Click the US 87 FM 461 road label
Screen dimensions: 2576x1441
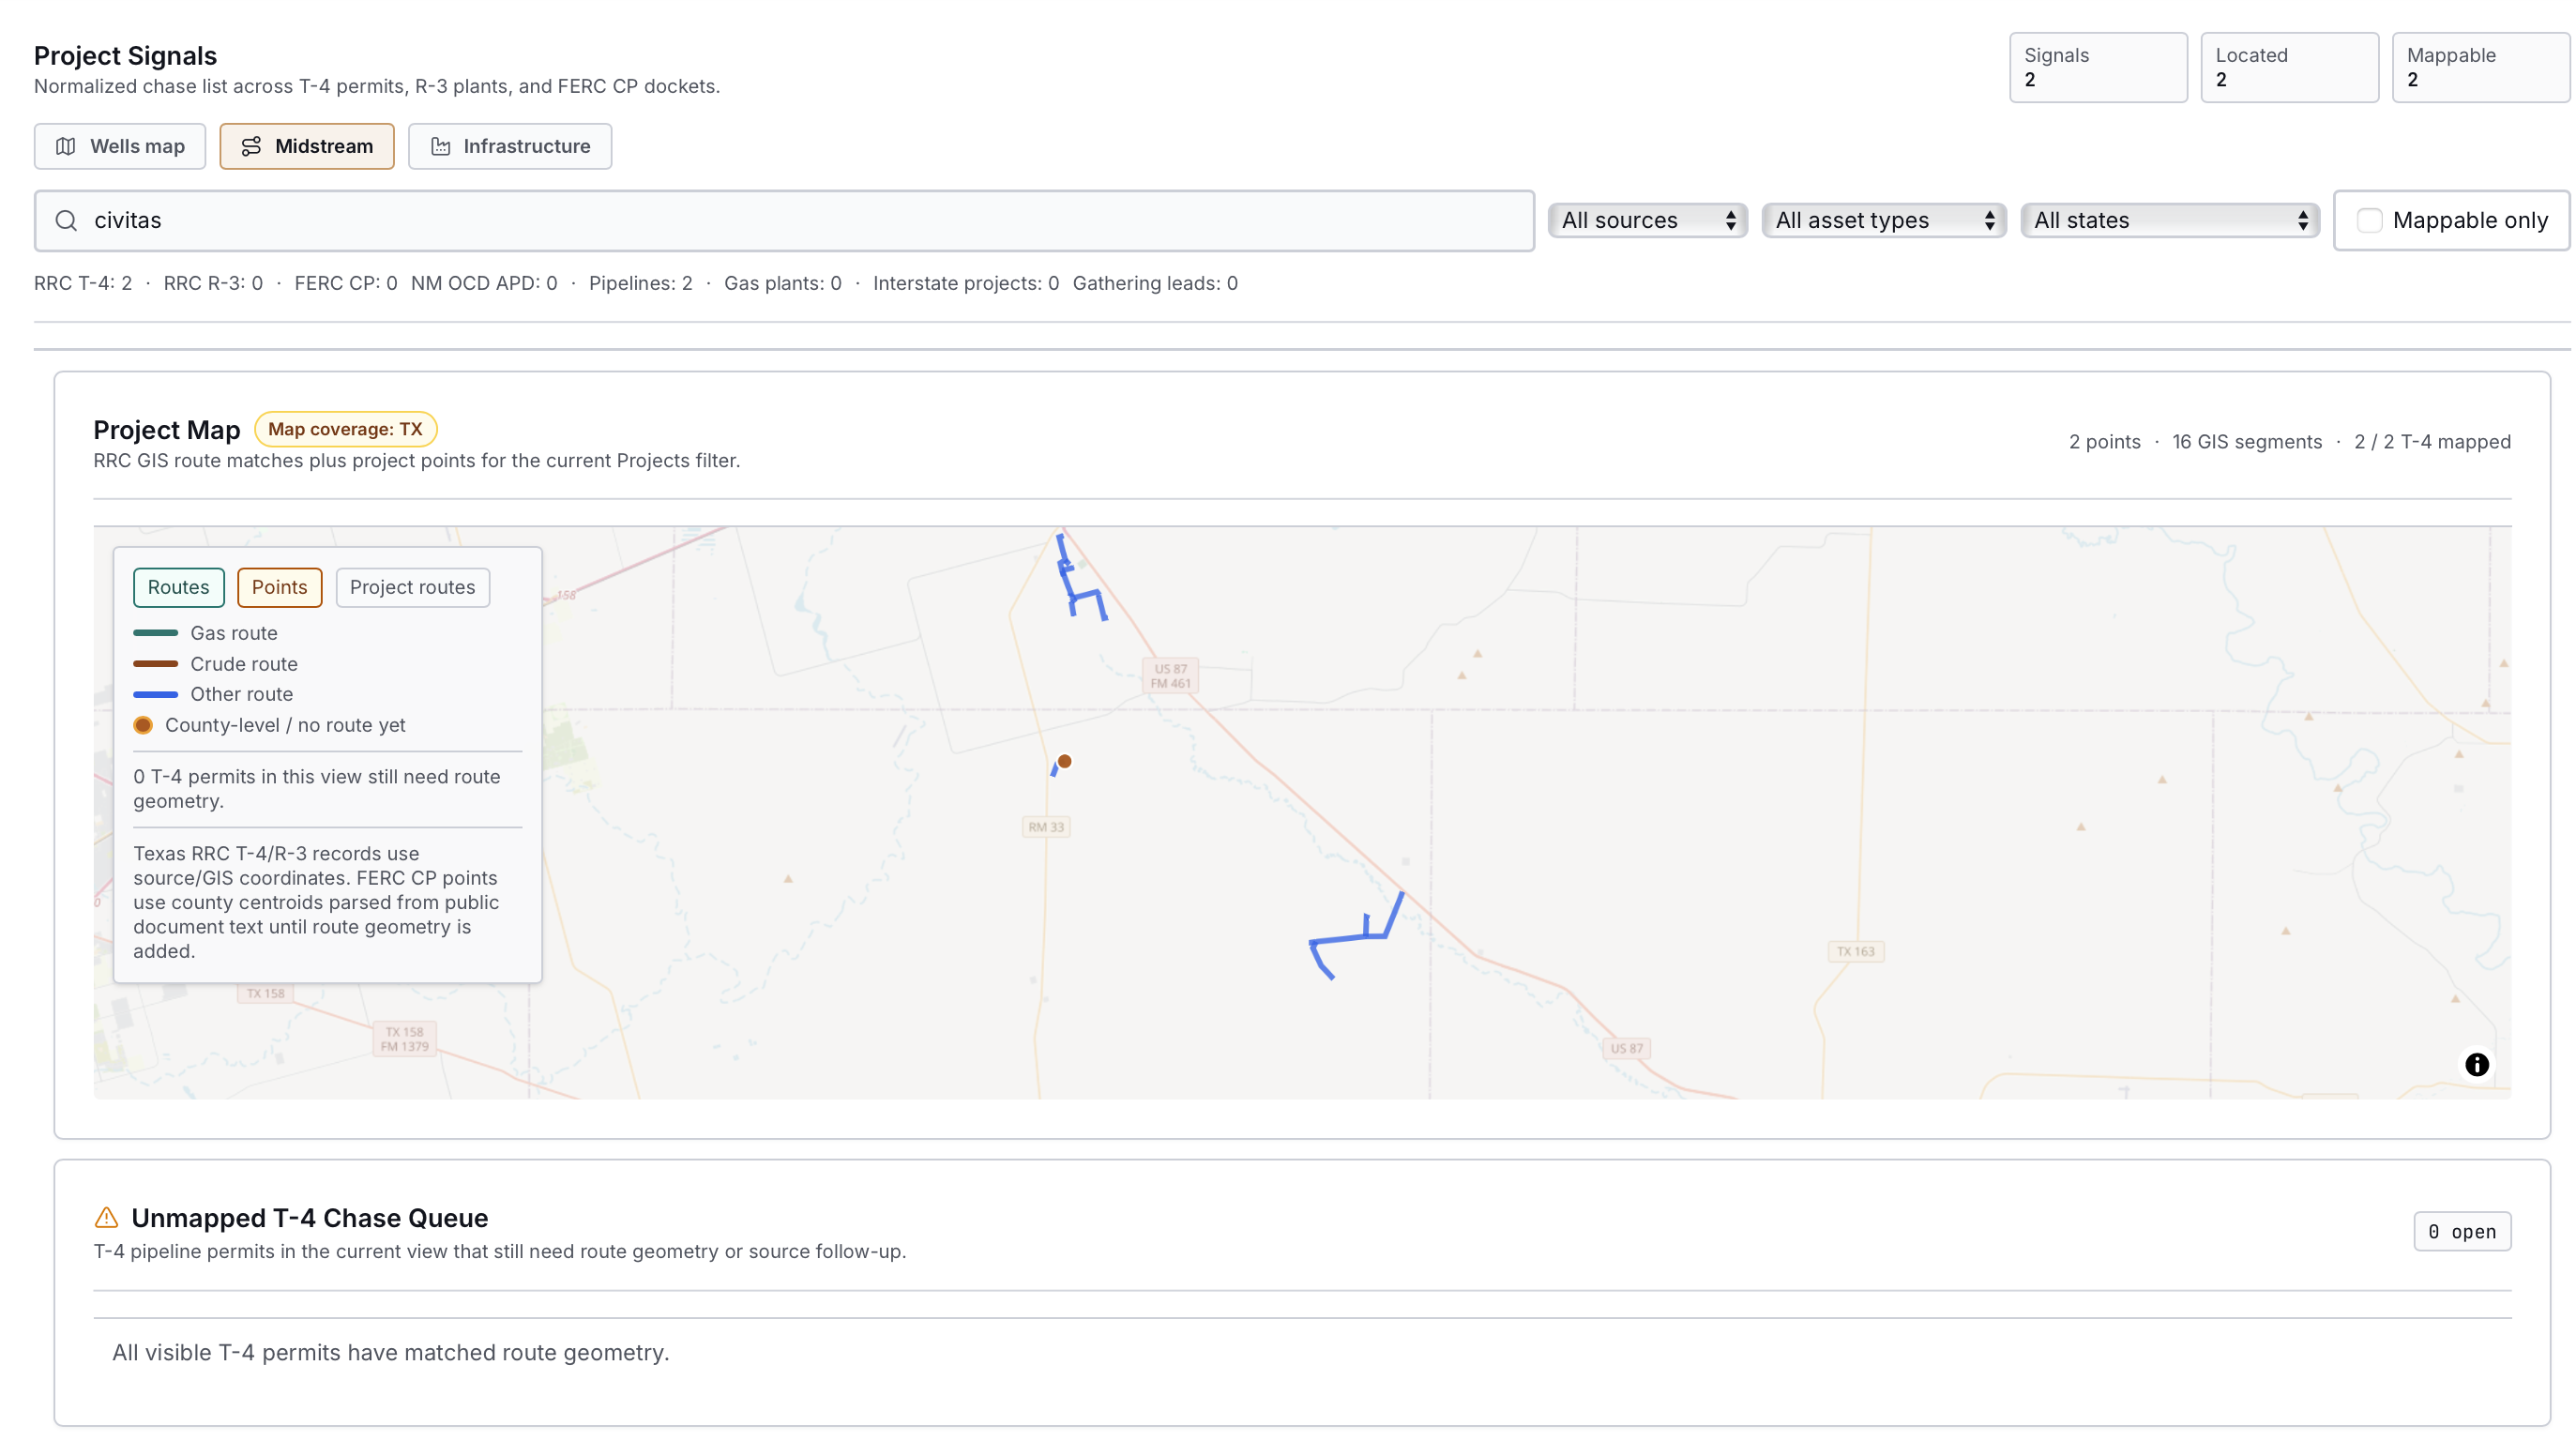coord(1170,676)
